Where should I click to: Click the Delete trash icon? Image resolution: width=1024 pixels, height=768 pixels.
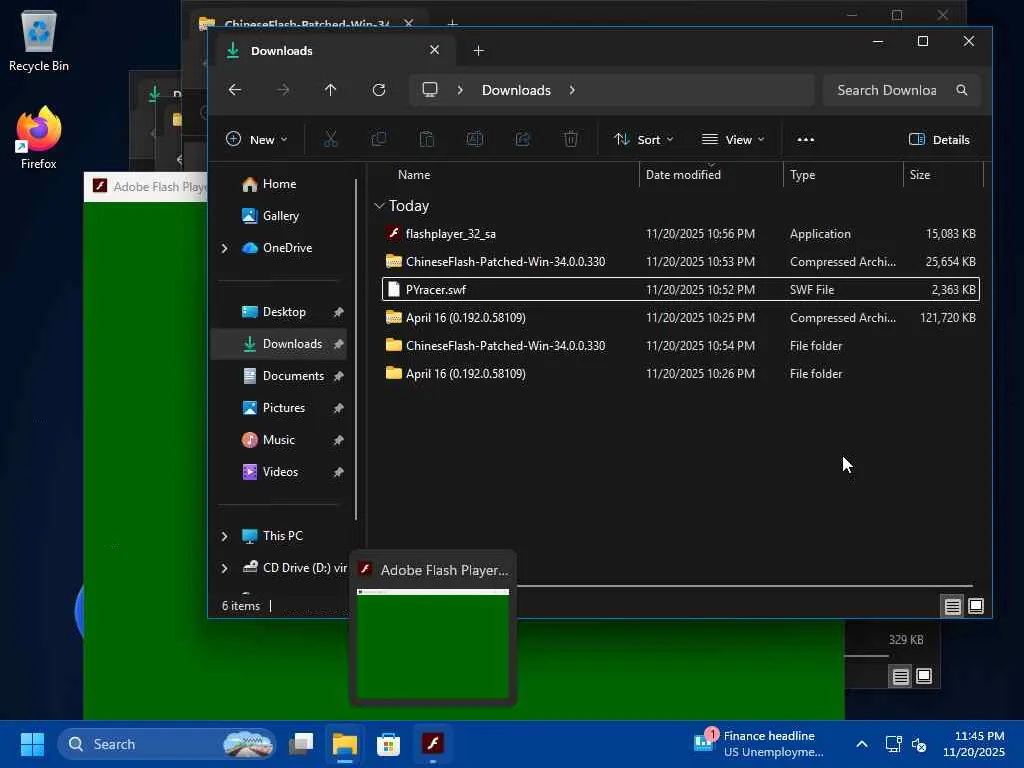pyautogui.click(x=571, y=139)
